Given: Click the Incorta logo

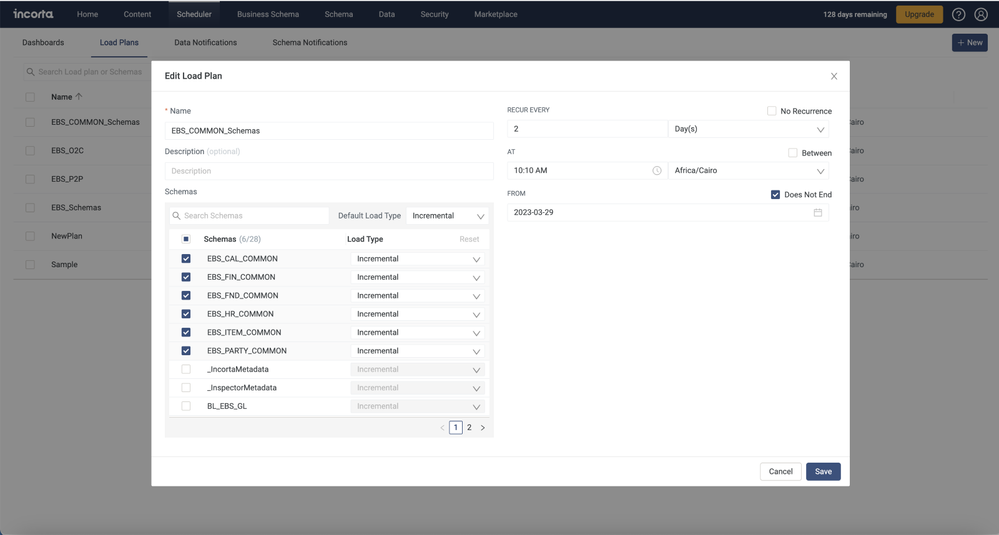Looking at the screenshot, I should click(33, 14).
